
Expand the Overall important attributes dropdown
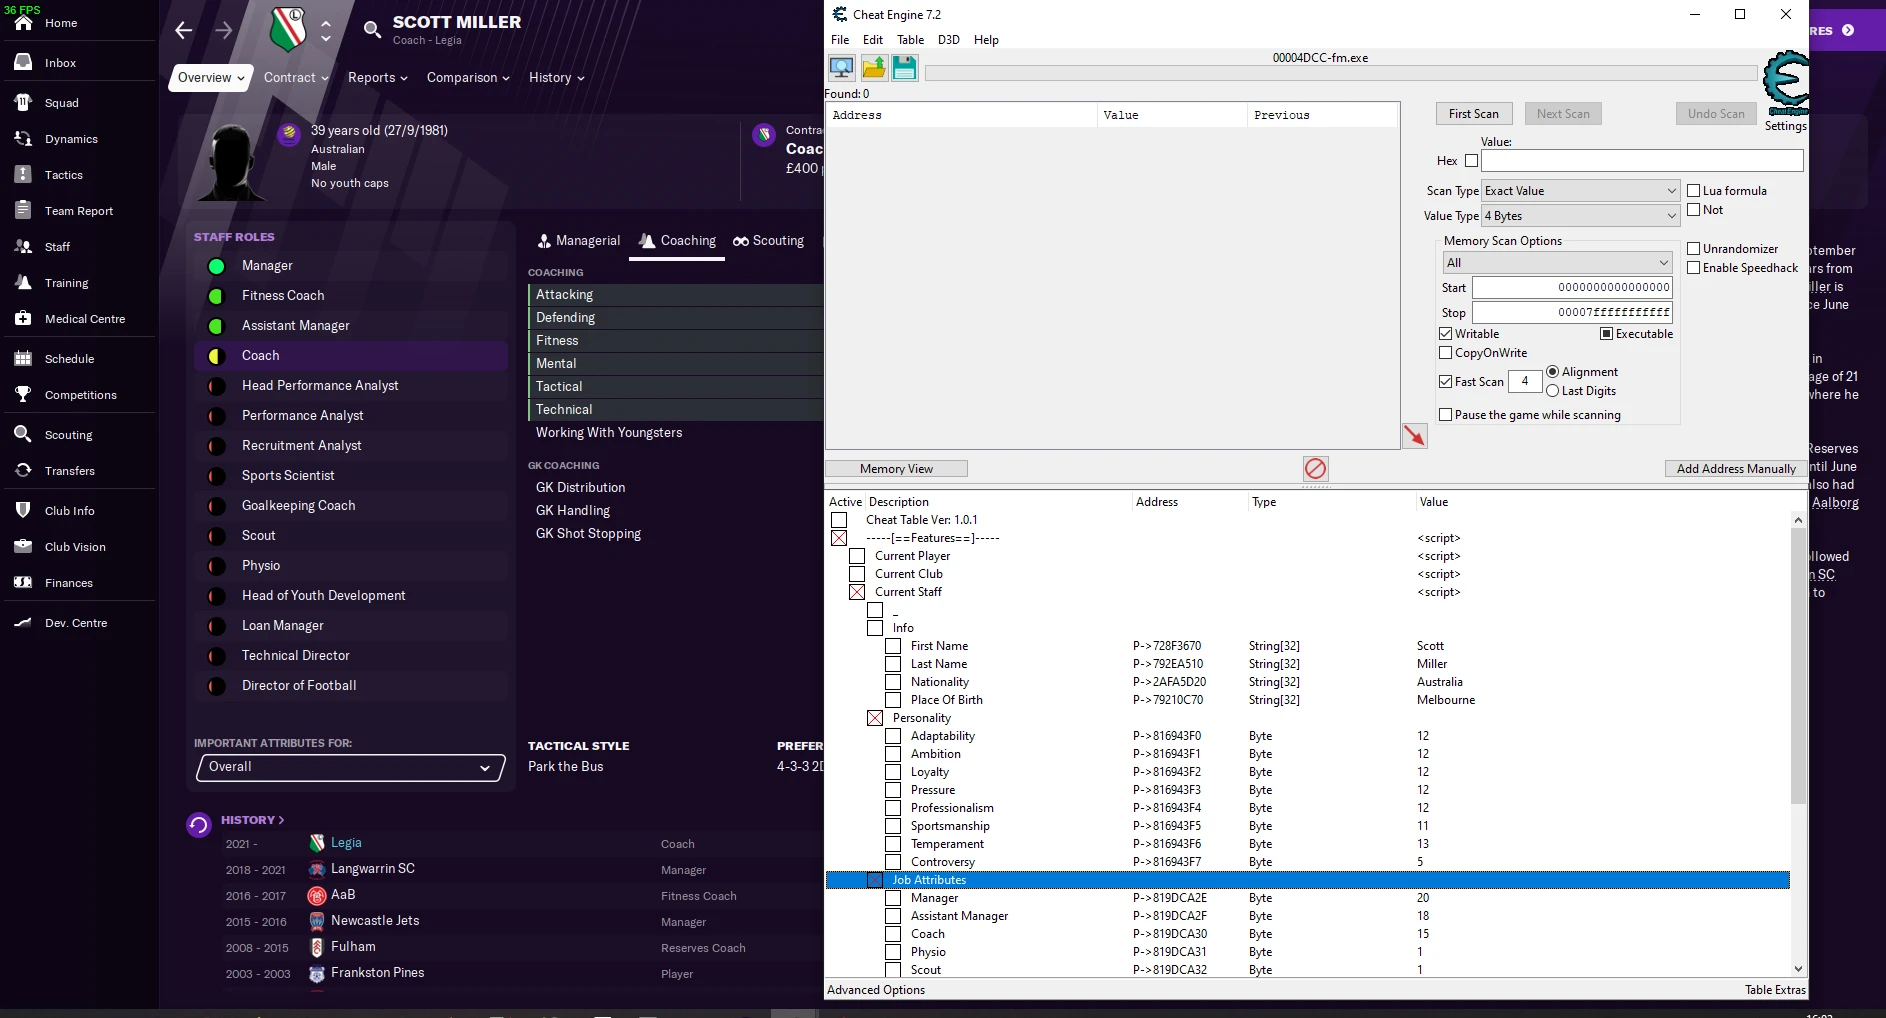point(350,767)
